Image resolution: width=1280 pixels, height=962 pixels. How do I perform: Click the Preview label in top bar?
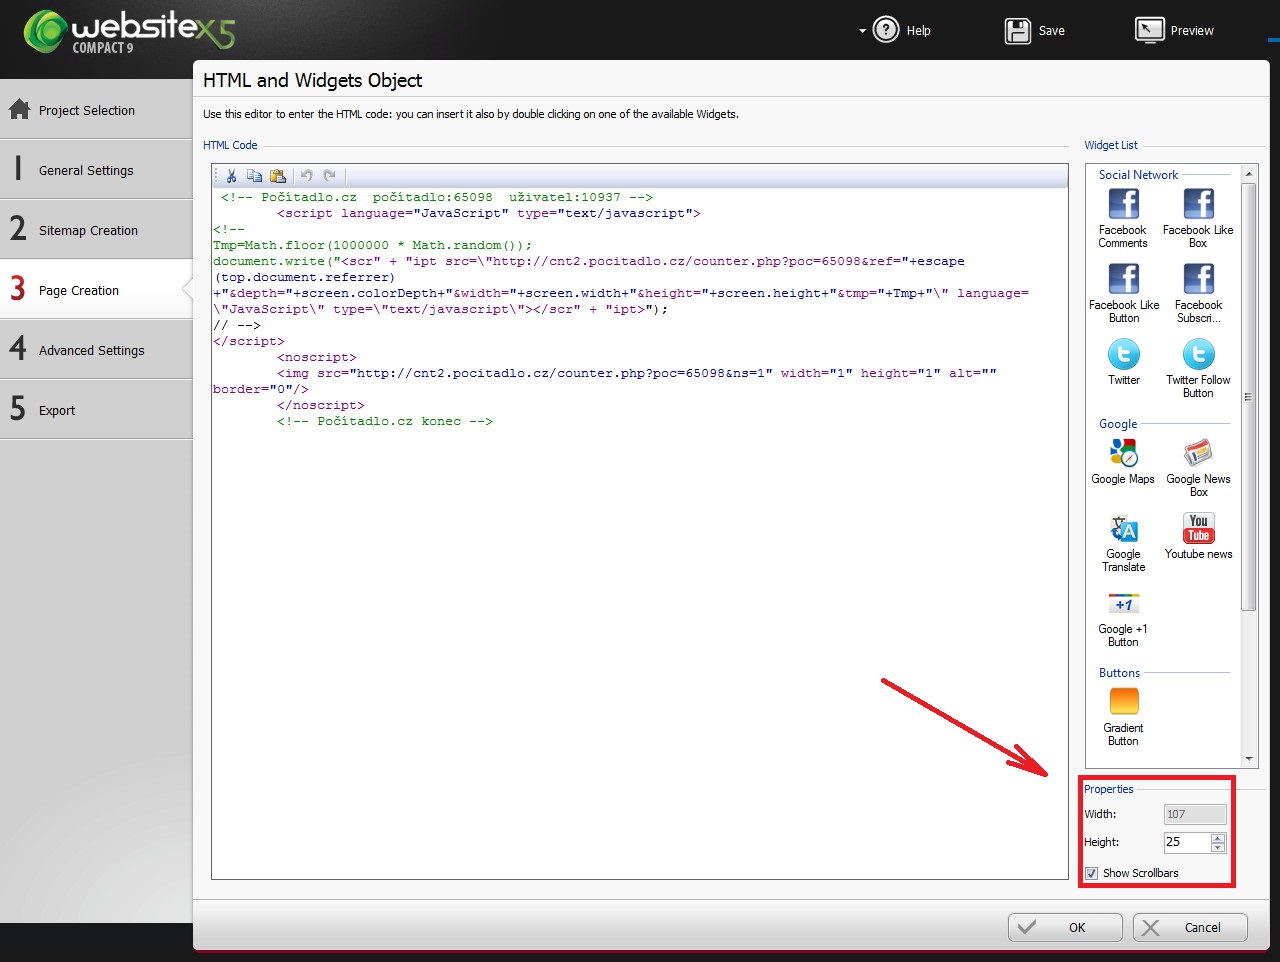pyautogui.click(x=1192, y=31)
